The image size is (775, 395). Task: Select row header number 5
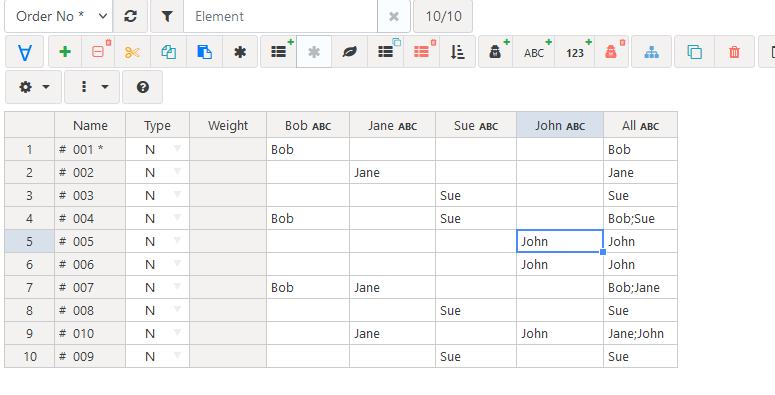(x=30, y=241)
